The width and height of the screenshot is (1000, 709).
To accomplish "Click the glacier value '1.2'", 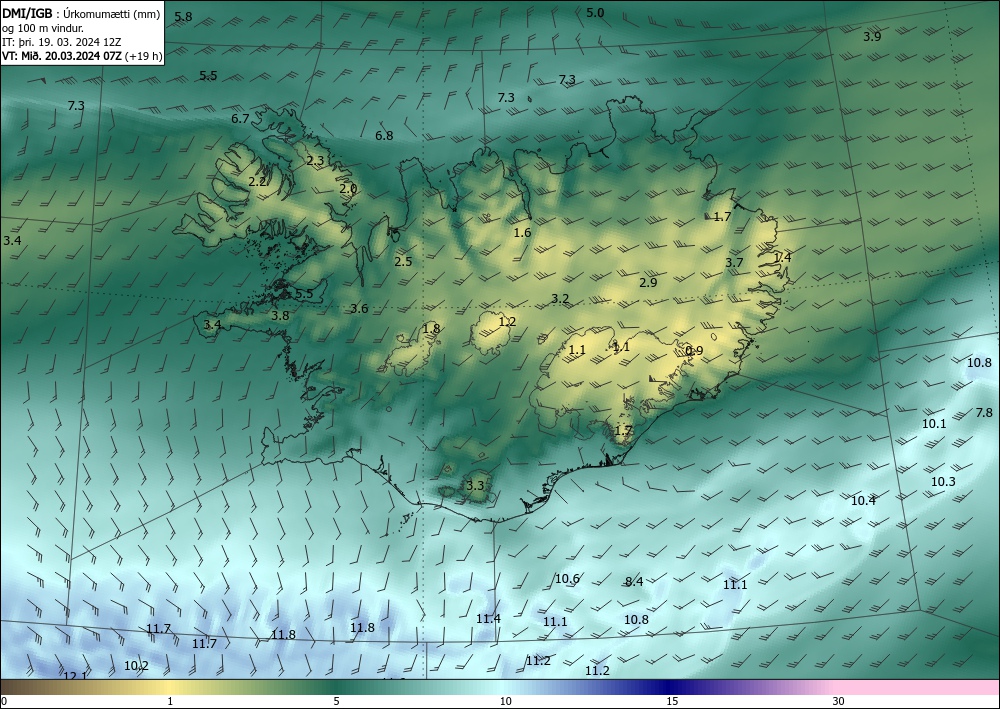I will (507, 321).
